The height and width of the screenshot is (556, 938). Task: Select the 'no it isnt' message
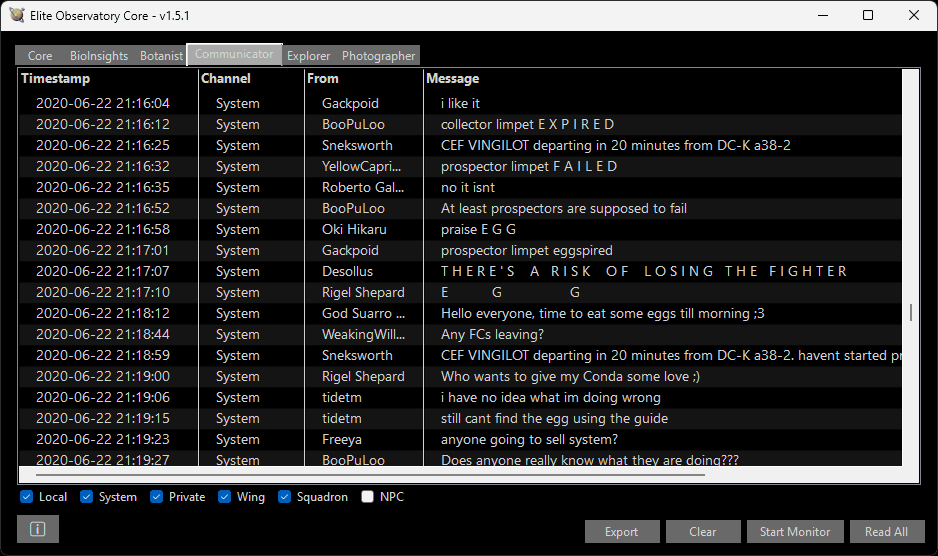(468, 187)
